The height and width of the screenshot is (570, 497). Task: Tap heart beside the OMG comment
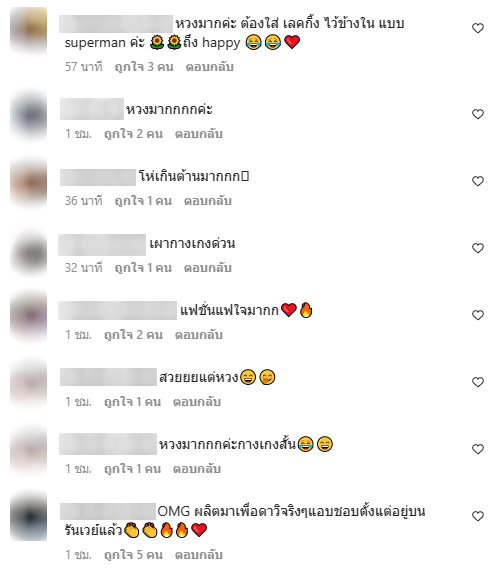[478, 516]
